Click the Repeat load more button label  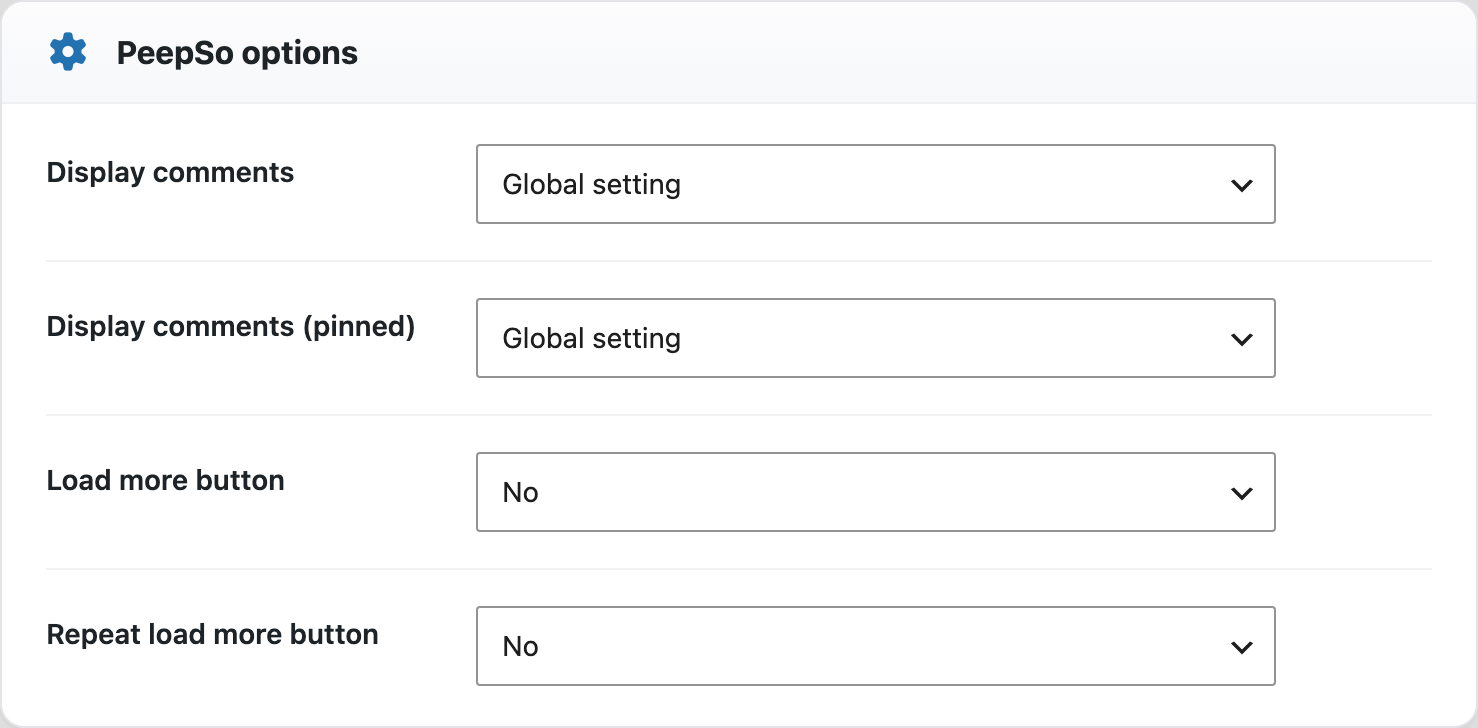212,635
